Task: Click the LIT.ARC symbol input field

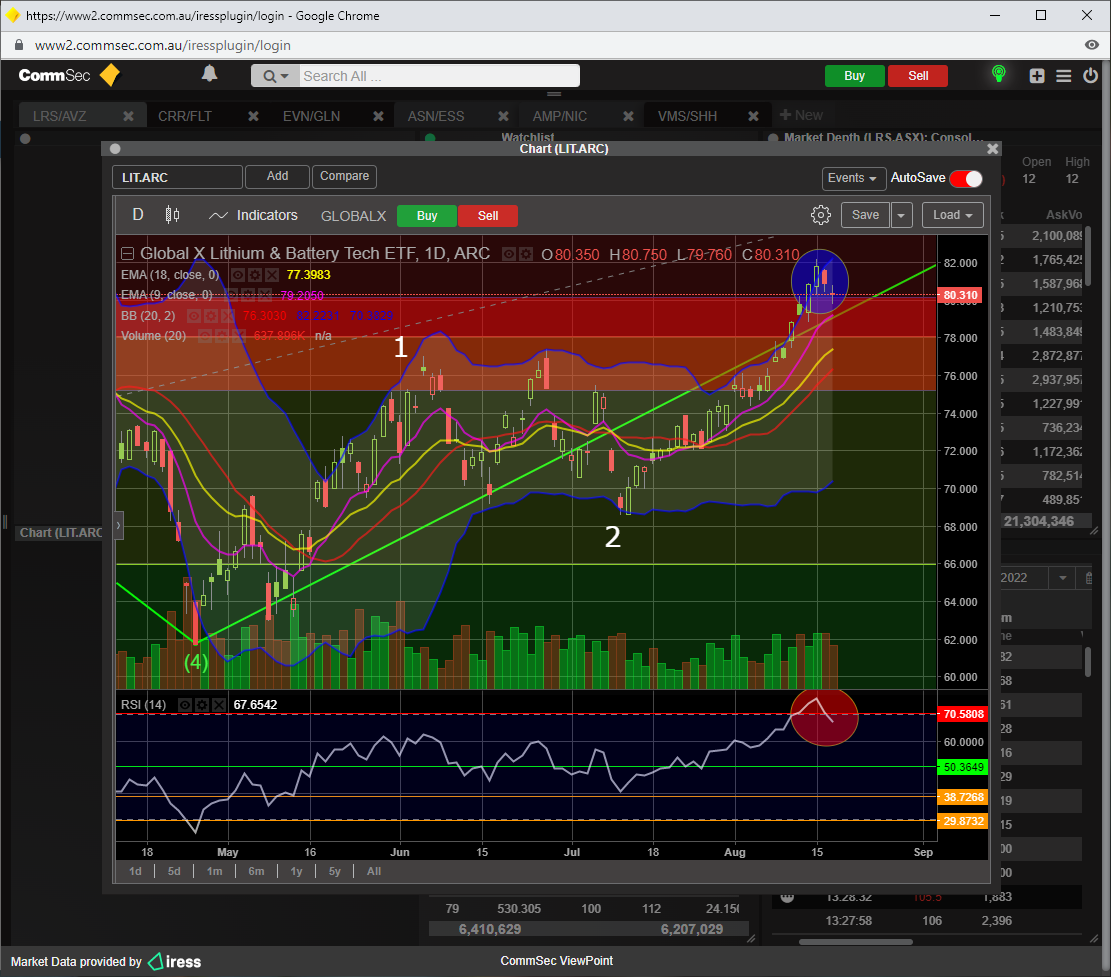Action: click(177, 177)
